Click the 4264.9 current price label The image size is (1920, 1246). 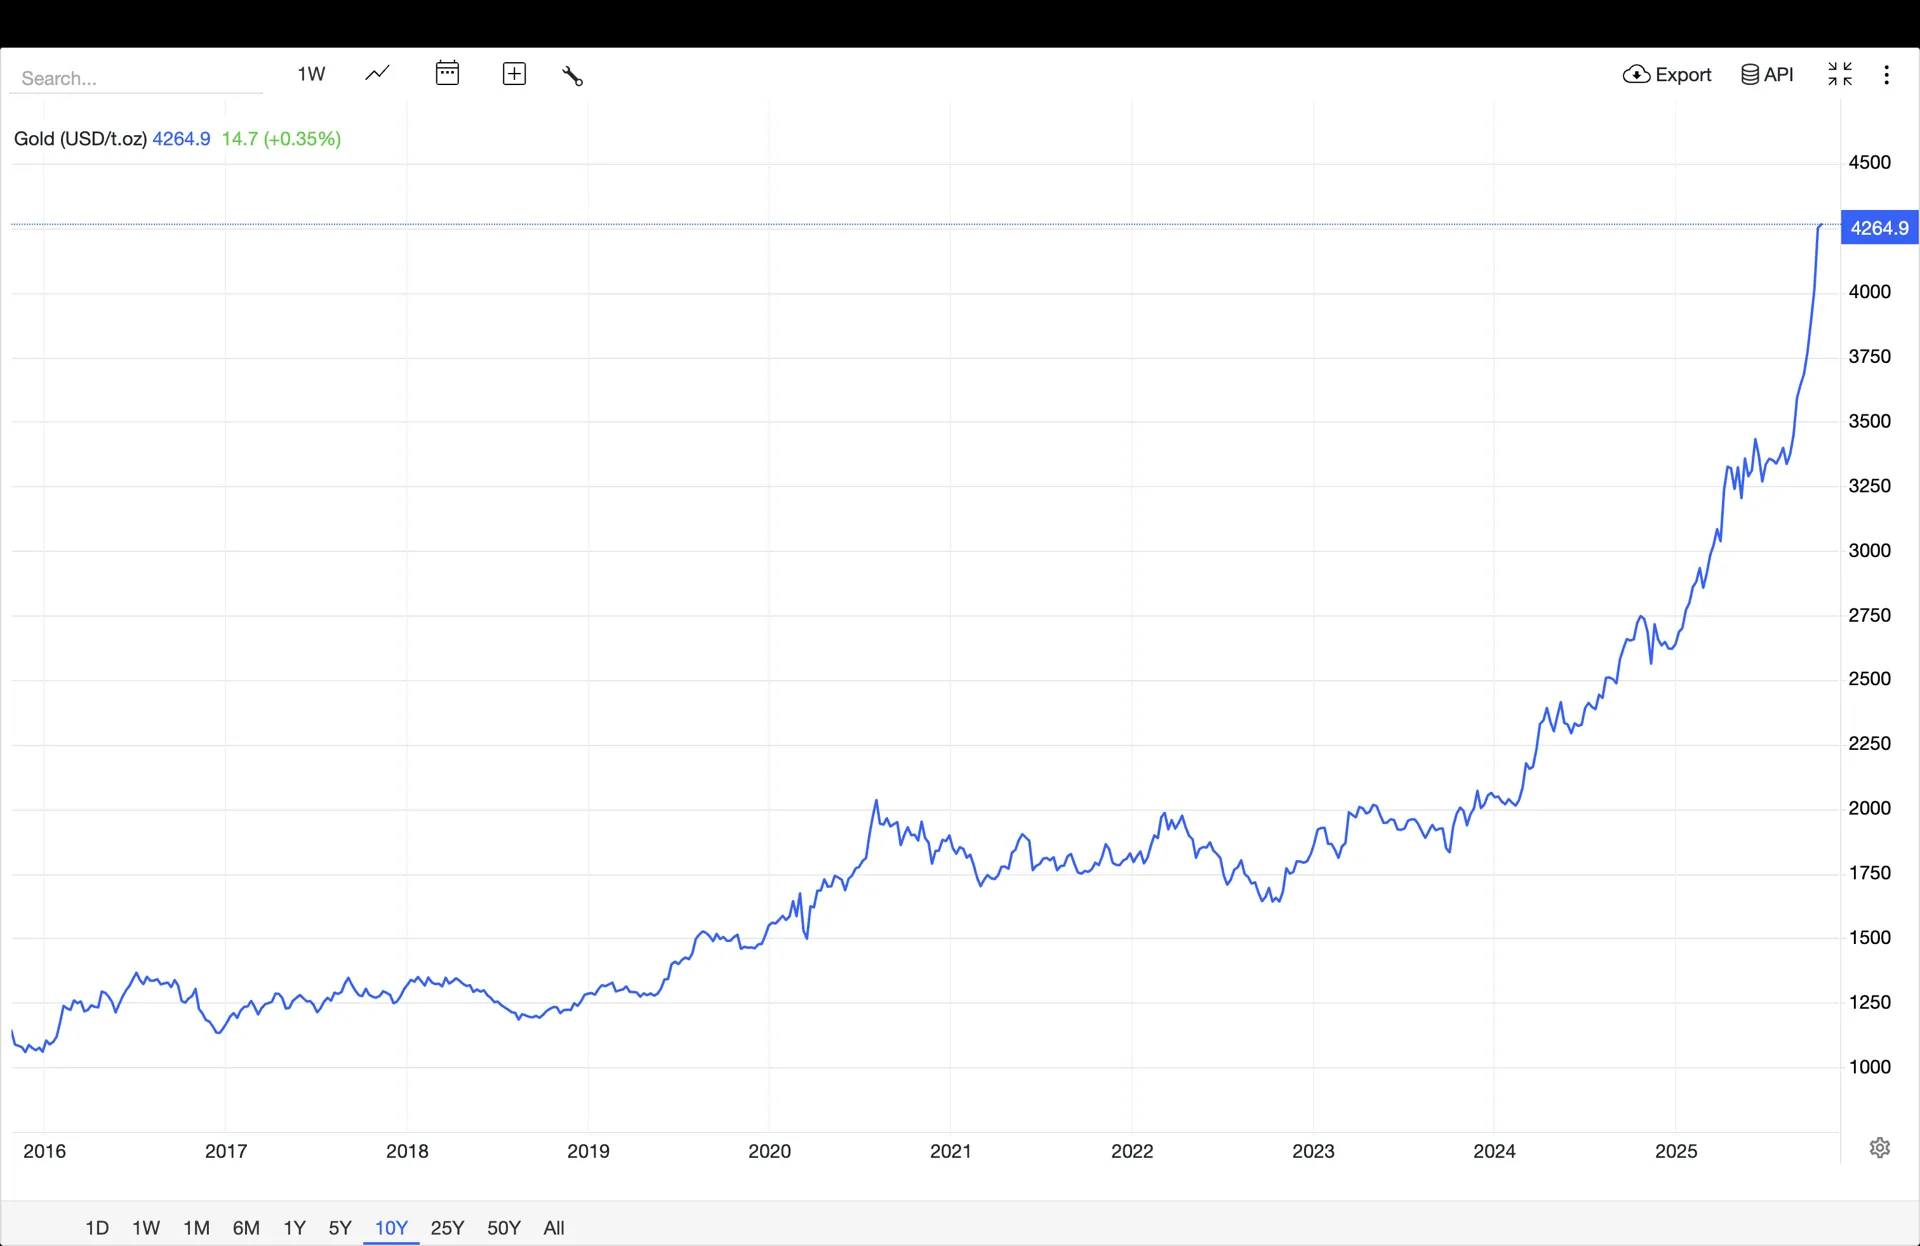coord(1879,228)
